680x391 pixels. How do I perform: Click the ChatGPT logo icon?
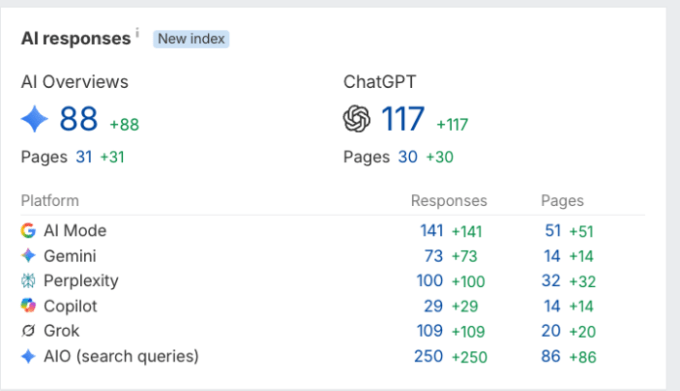coord(356,119)
